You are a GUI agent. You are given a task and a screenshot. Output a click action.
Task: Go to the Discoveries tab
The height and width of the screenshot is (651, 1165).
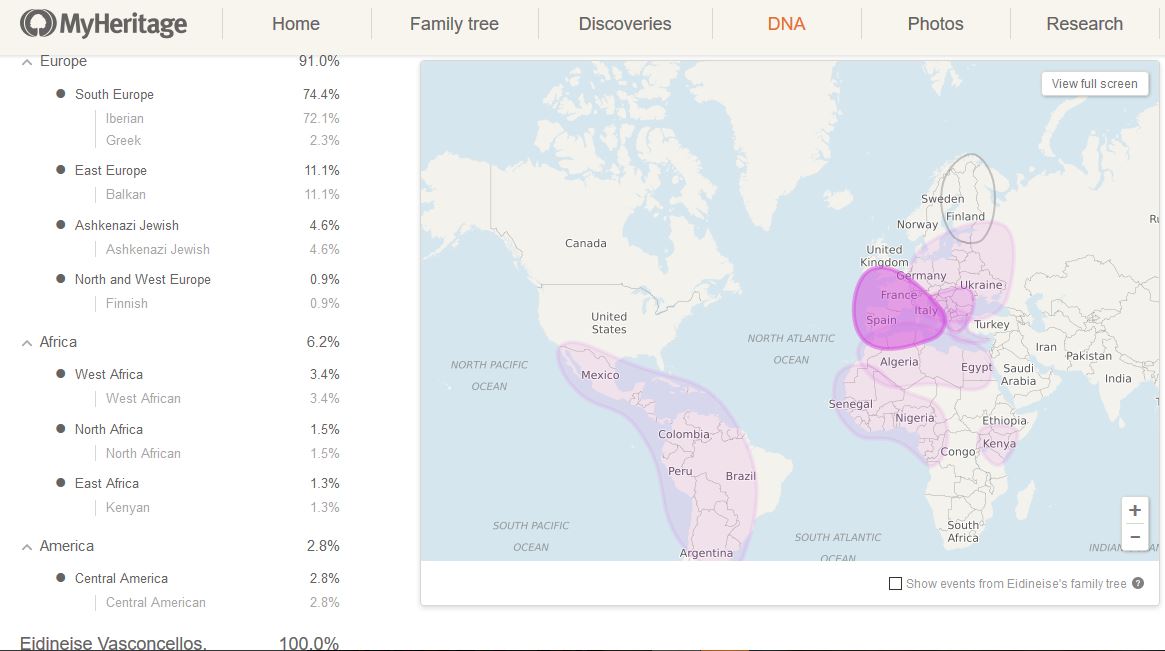pyautogui.click(x=625, y=24)
